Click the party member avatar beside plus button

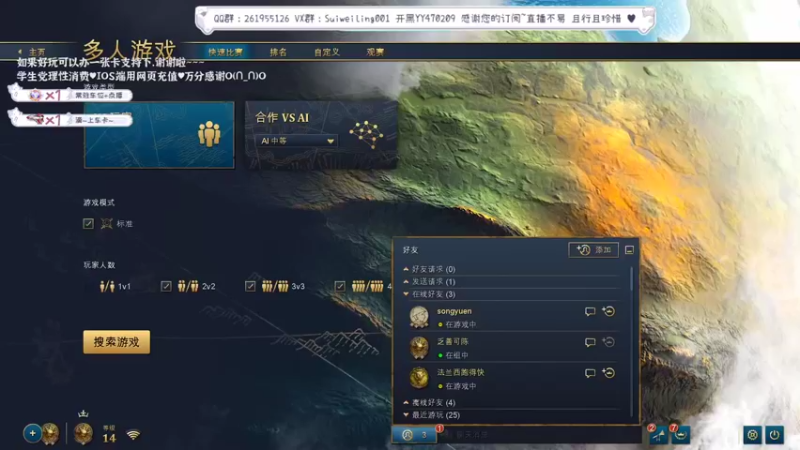[51, 434]
